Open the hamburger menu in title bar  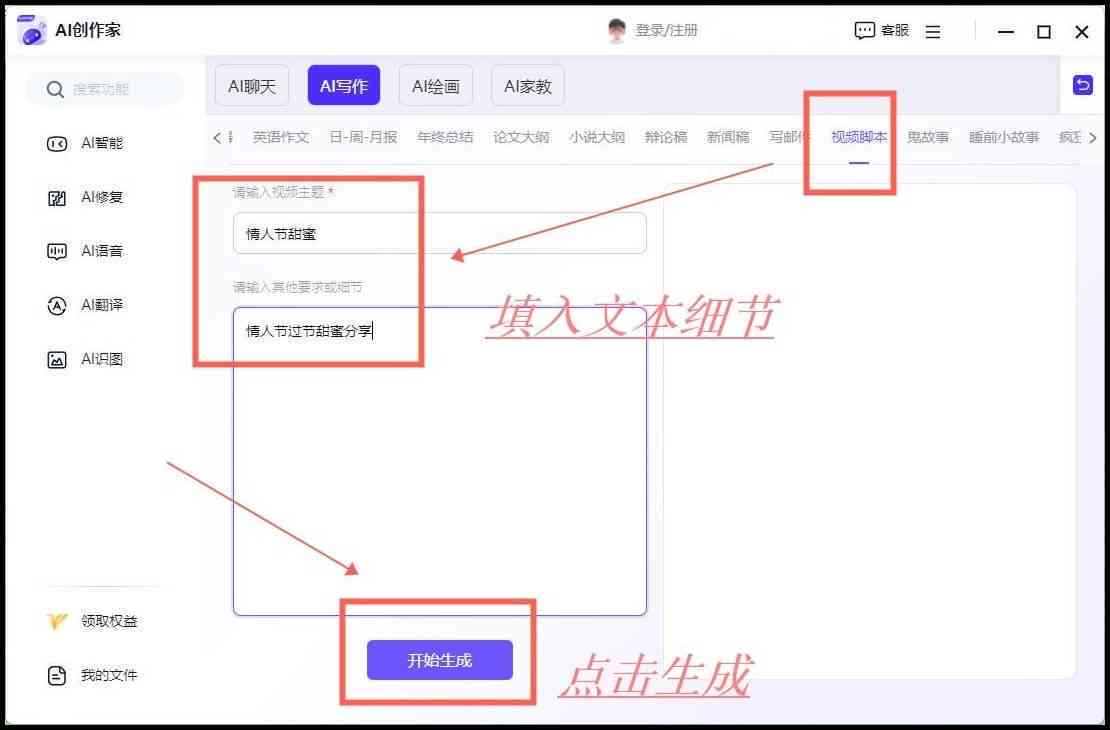pyautogui.click(x=933, y=32)
